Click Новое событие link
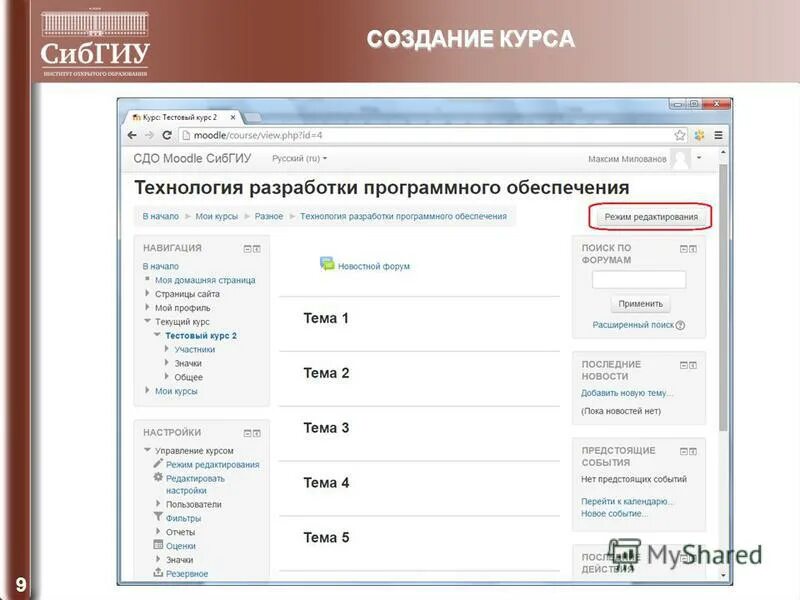The image size is (800, 600). tap(614, 514)
